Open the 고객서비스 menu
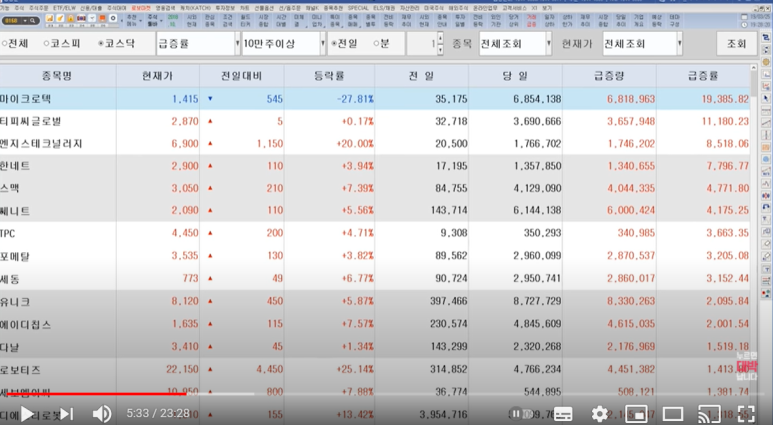Image resolution: width=773 pixels, height=425 pixels. pos(514,8)
